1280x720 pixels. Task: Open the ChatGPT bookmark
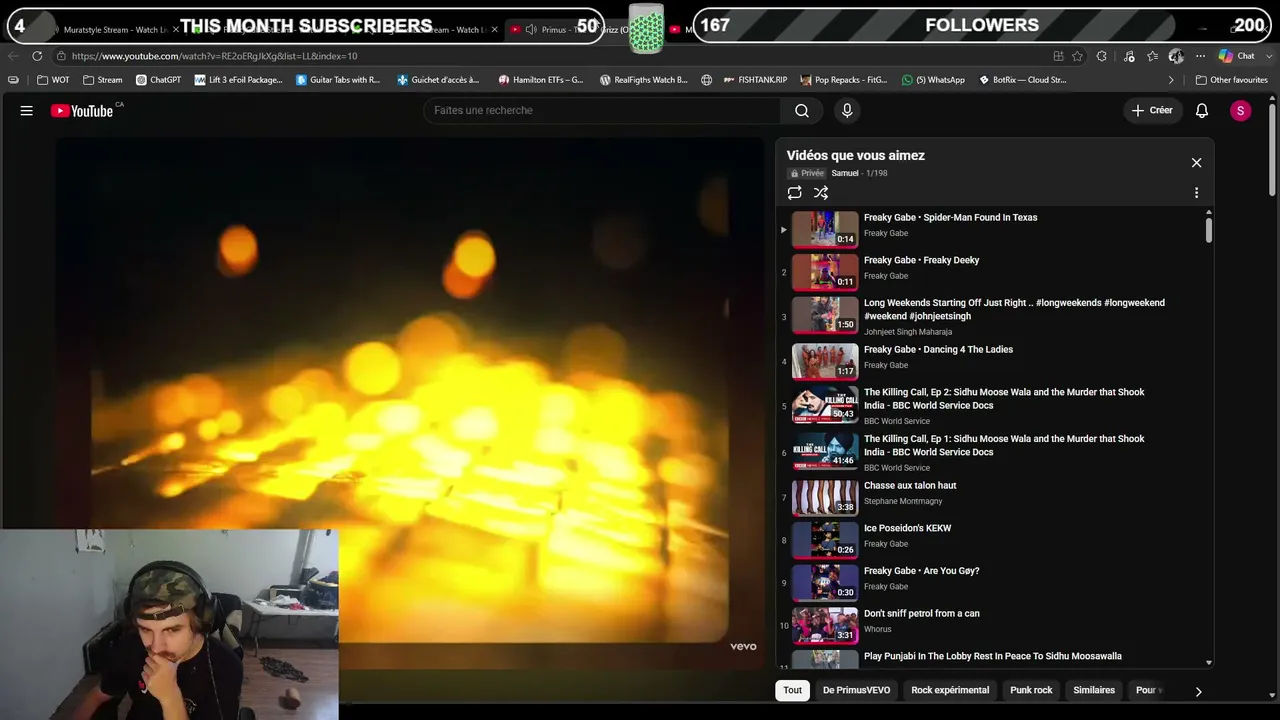coord(158,80)
